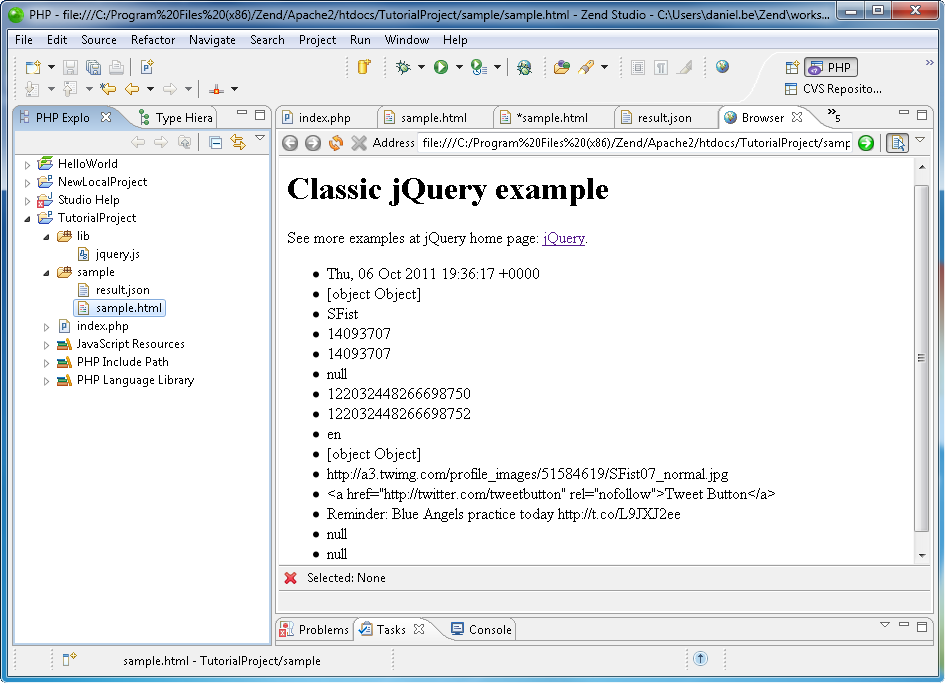The width and height of the screenshot is (945, 683).
Task: Click the Profile run icon with clock
Action: (x=479, y=67)
